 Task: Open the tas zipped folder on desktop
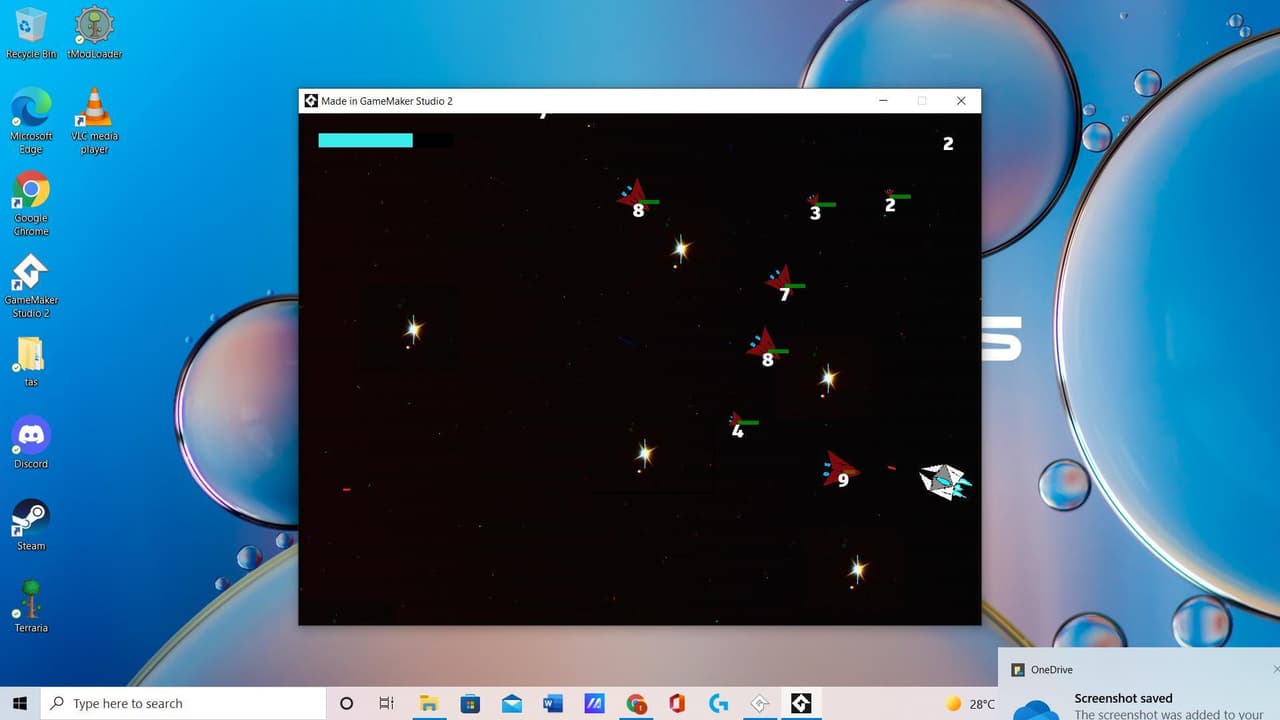31,361
